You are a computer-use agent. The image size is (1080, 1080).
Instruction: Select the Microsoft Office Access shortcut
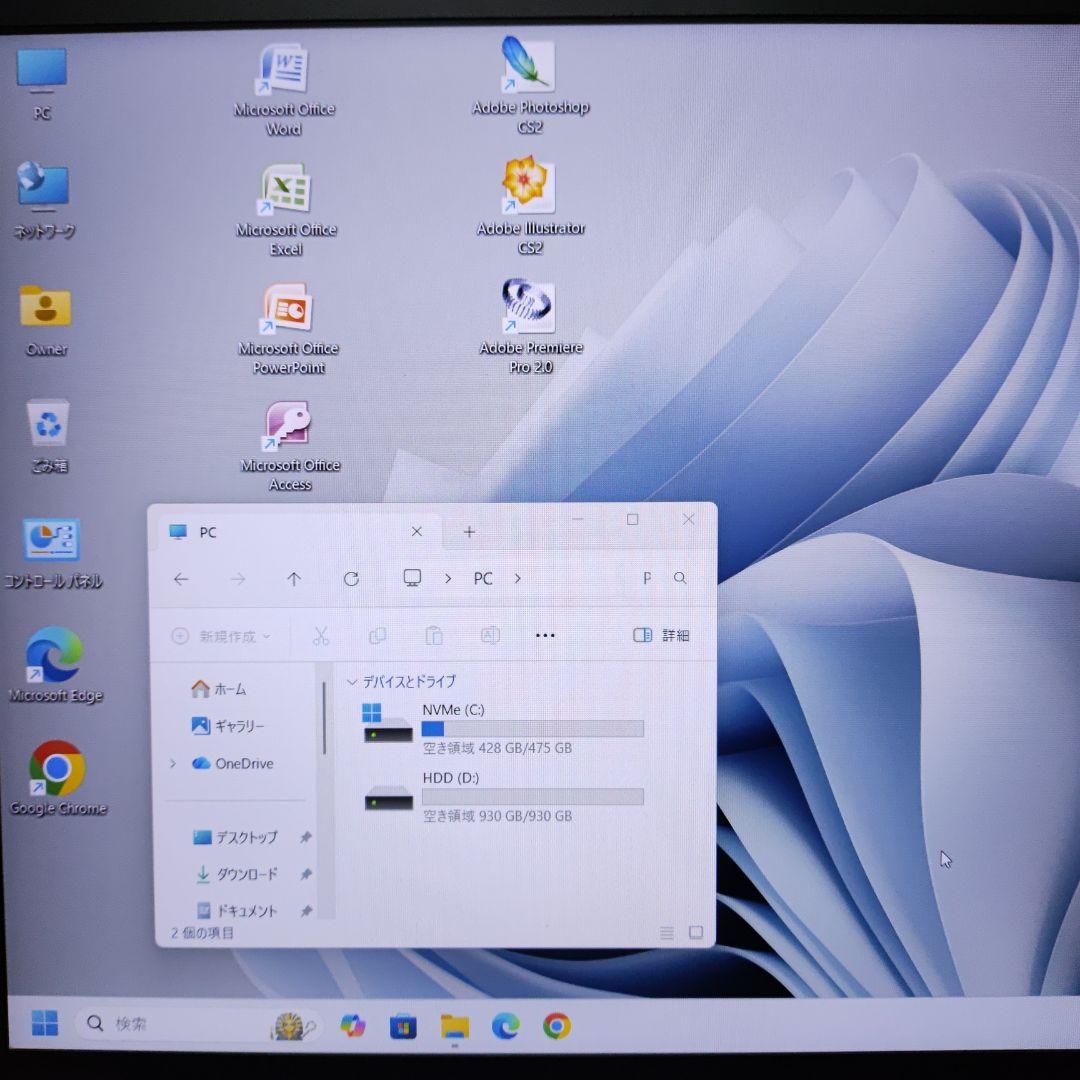289,426
